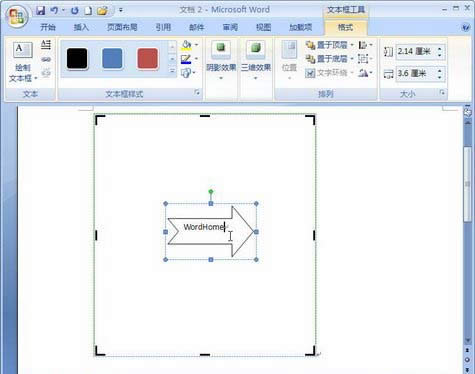Click the shape outline pen icon

coord(186,59)
